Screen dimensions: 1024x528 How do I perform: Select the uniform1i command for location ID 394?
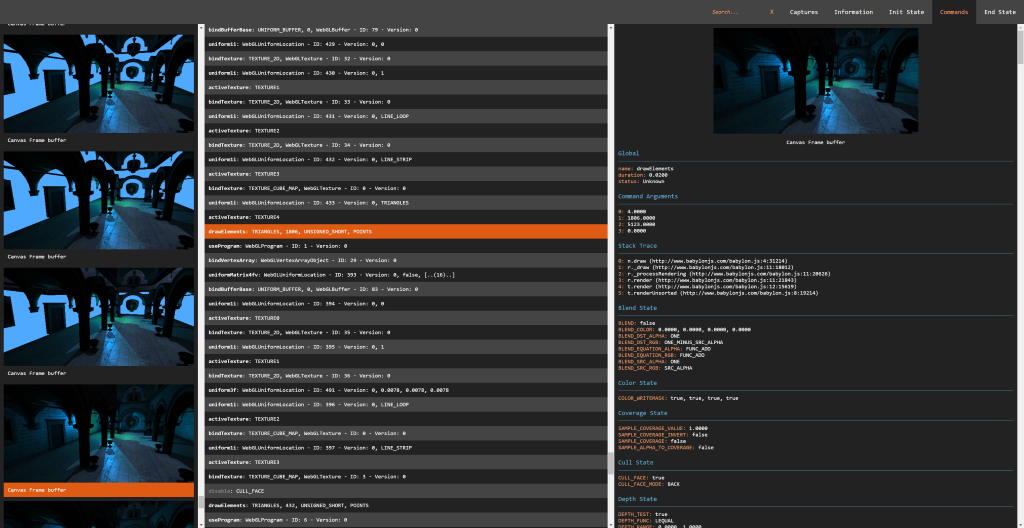click(406, 303)
